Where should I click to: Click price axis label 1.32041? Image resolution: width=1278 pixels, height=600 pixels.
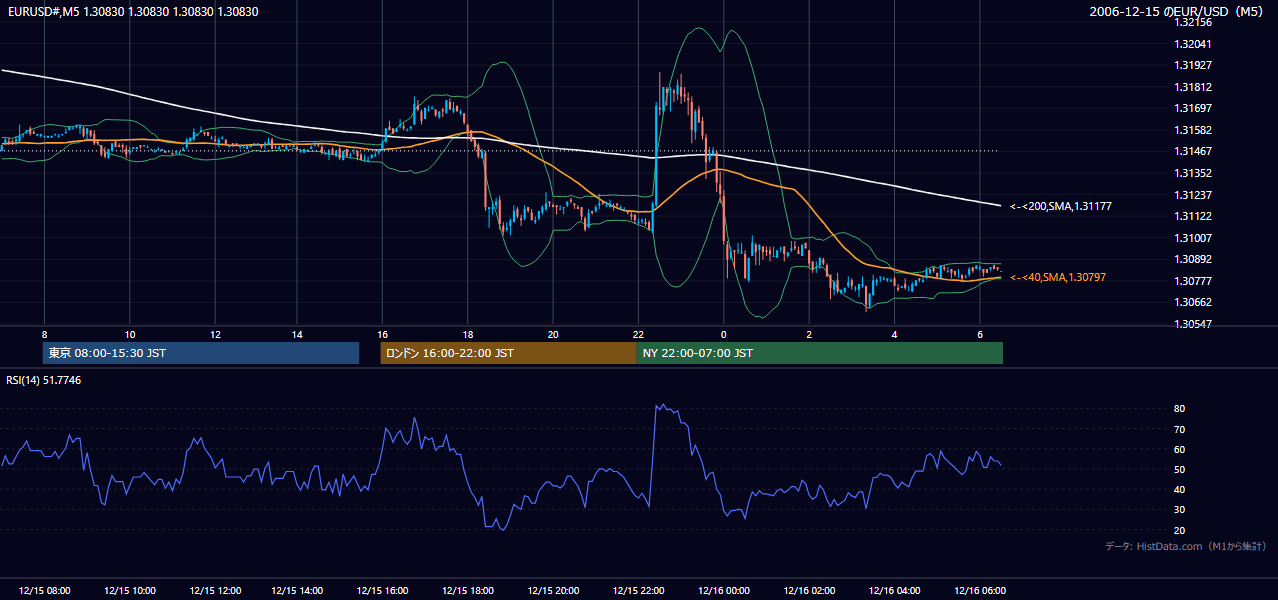(x=1192, y=44)
